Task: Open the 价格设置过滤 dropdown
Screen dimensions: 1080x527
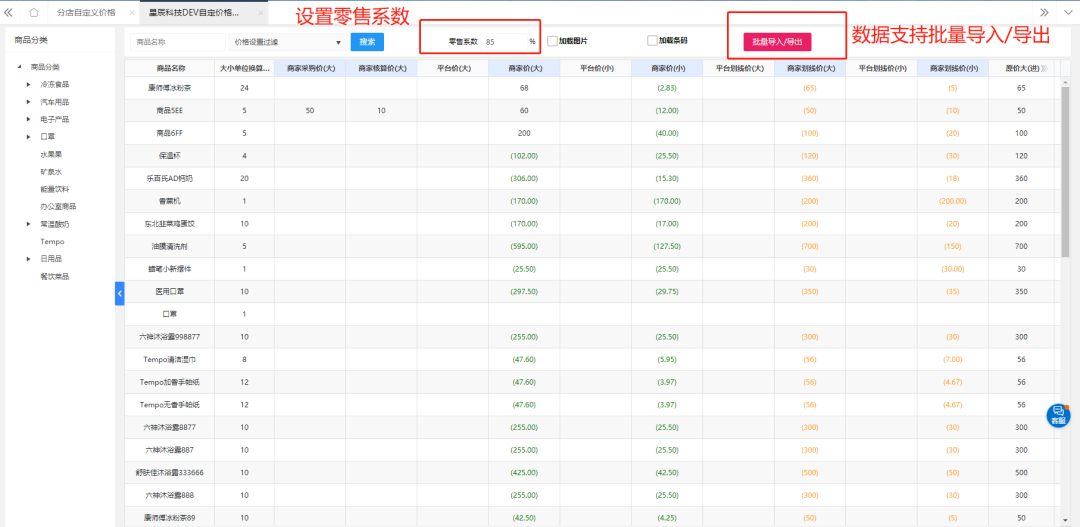Action: click(287, 42)
